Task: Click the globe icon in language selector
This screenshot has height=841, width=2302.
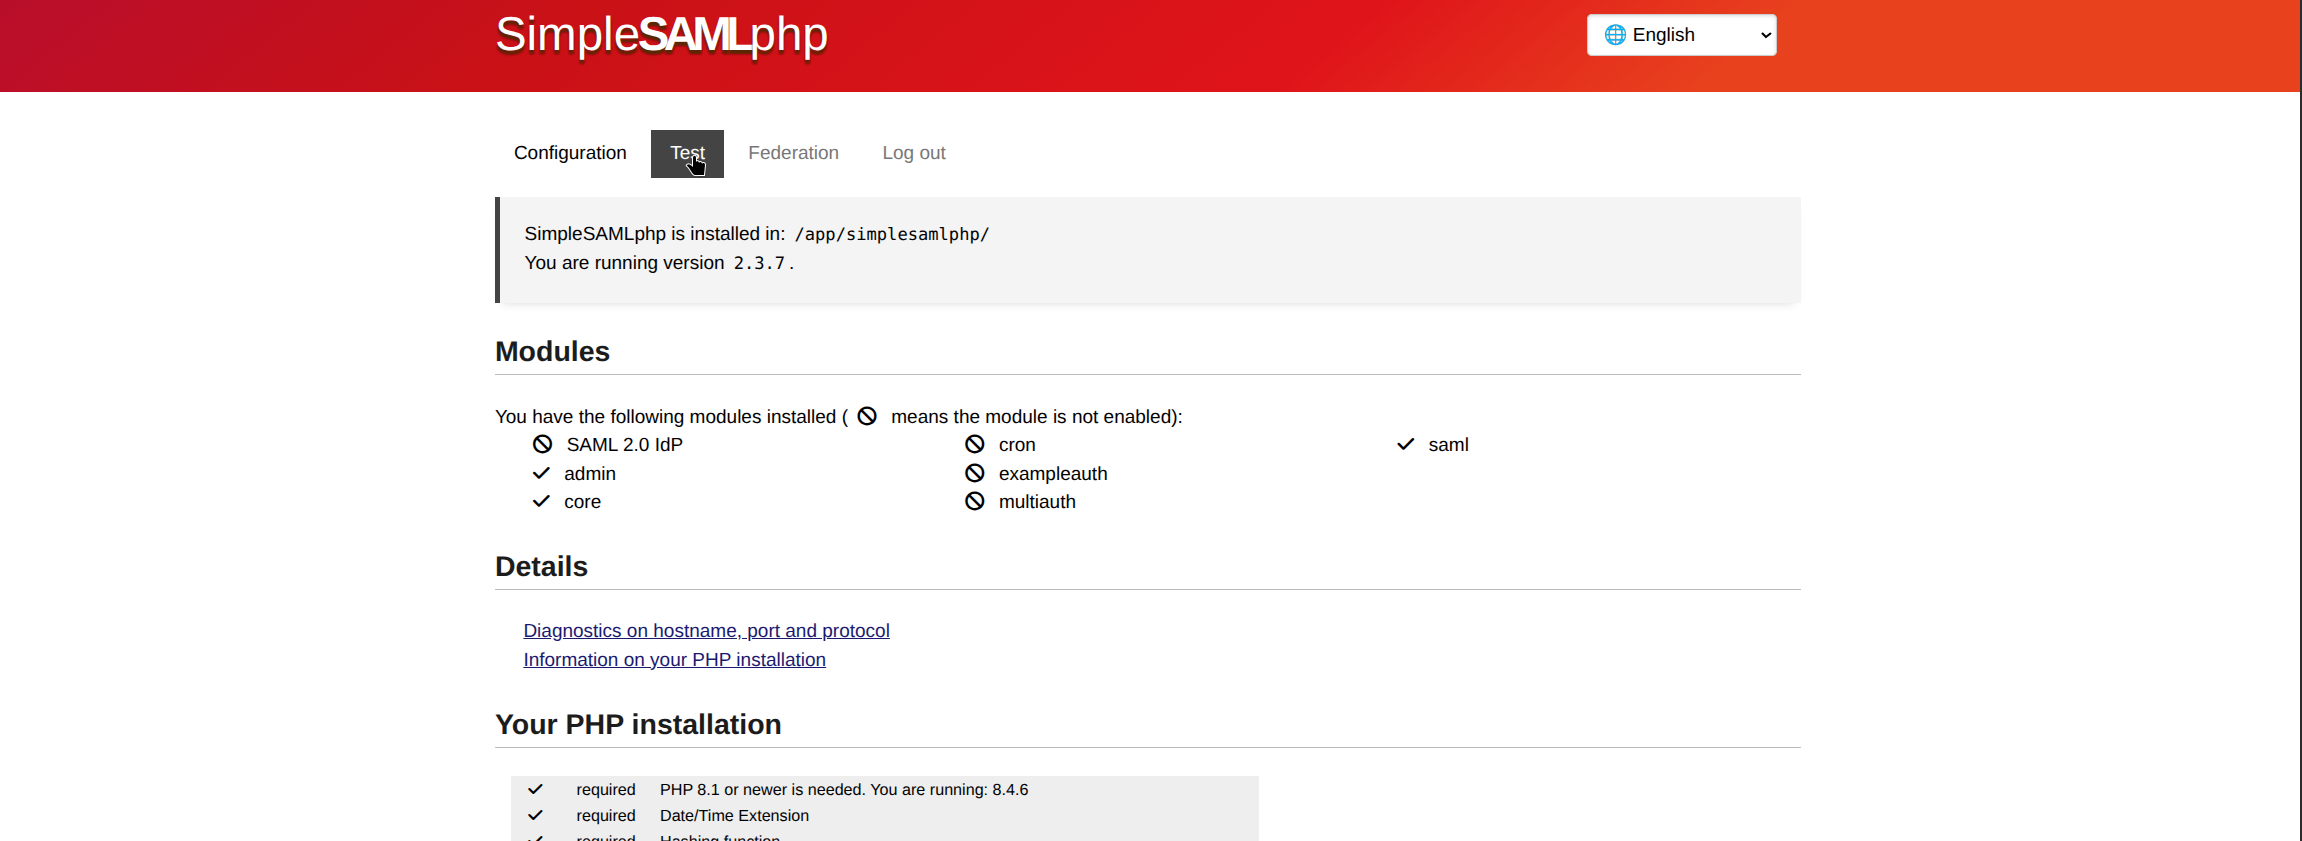Action: pos(1614,35)
